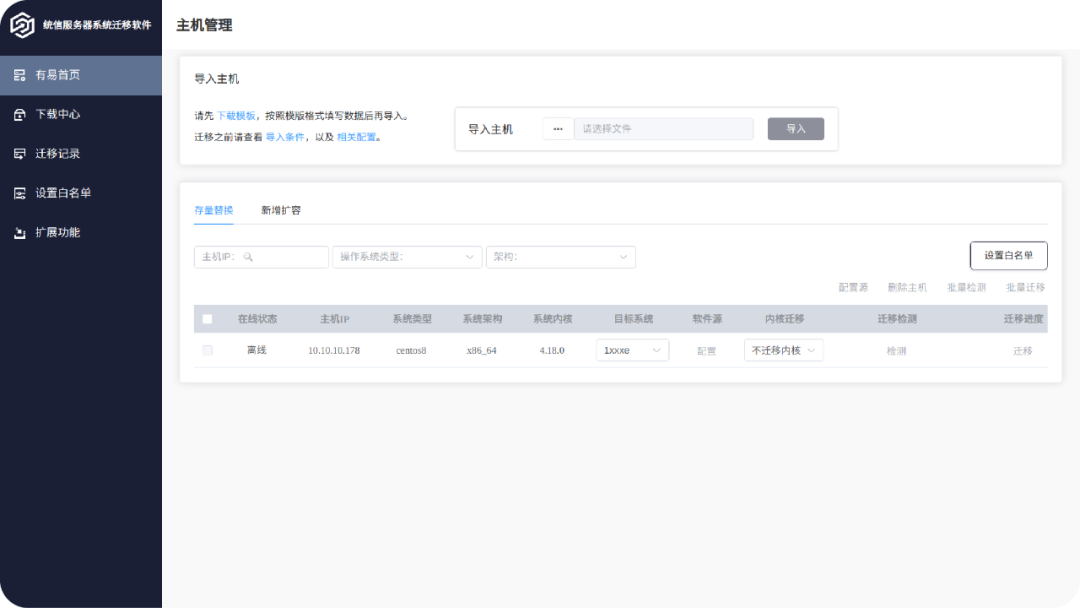The height and width of the screenshot is (608, 1080).
Task: Go to 迁移记录 page
Action: point(81,154)
